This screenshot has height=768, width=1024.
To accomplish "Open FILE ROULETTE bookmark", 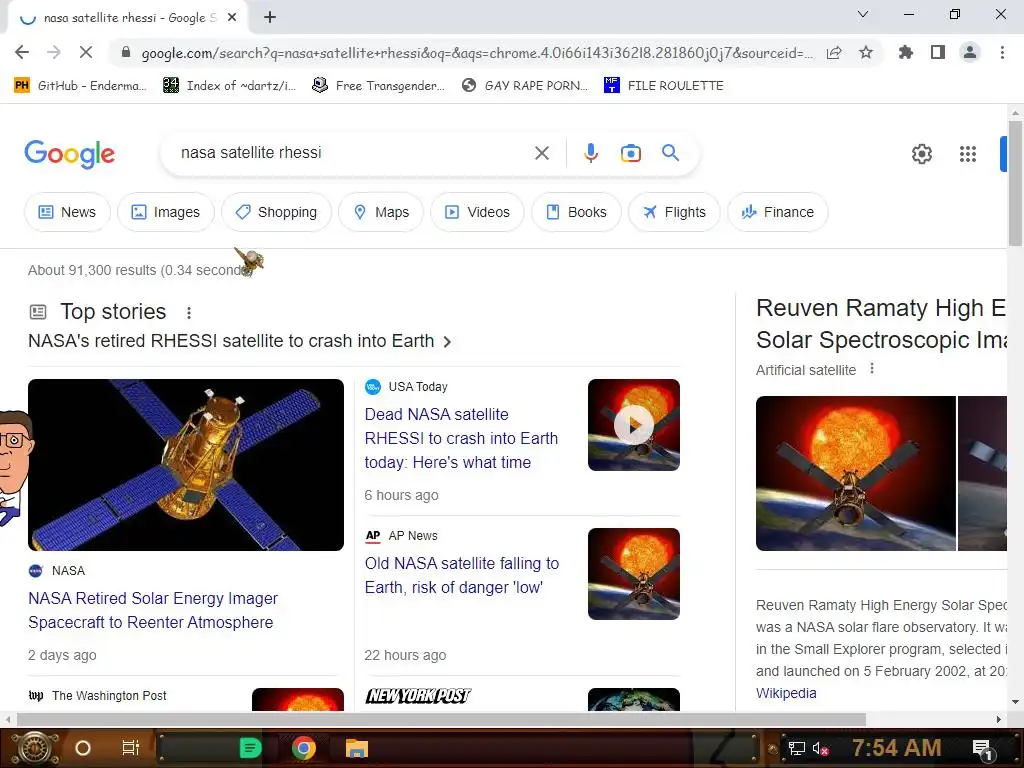I will click(664, 86).
